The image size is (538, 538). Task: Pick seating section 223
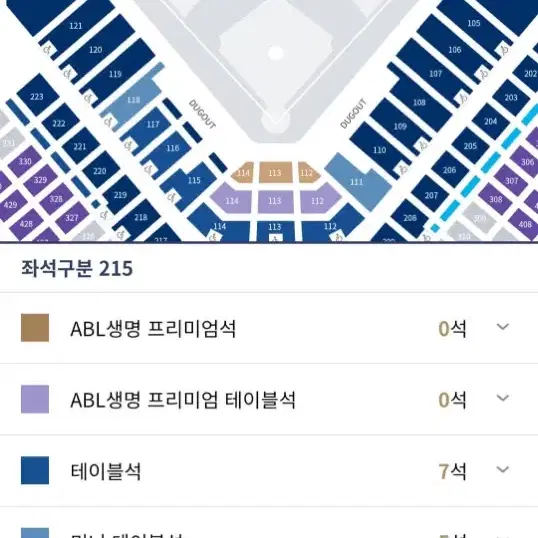(37, 96)
